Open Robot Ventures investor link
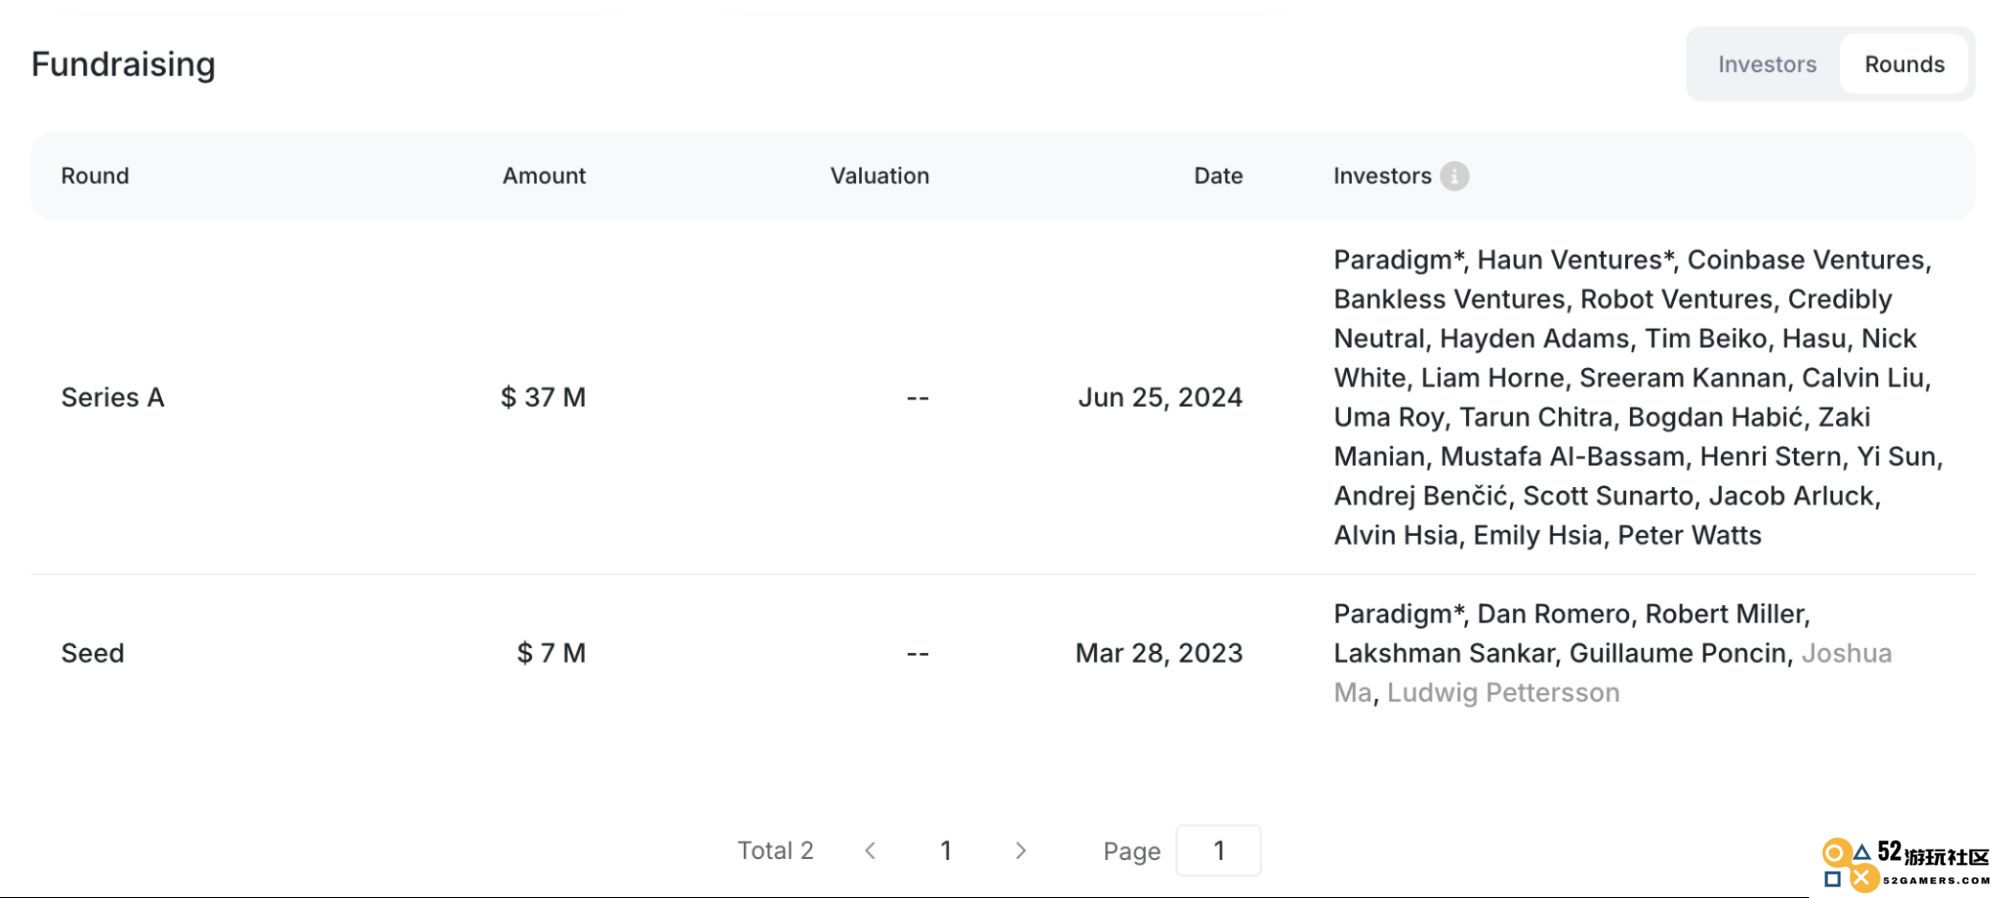 pos(1676,299)
